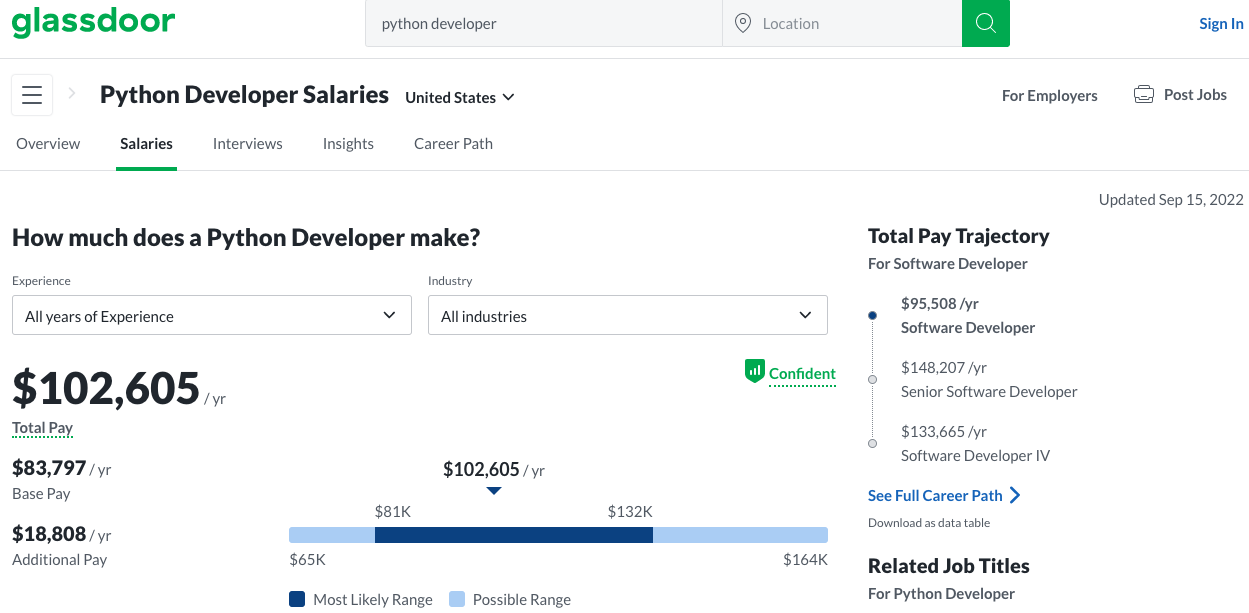This screenshot has width=1249, height=613.
Task: Click the $81K range label
Action: 393,511
